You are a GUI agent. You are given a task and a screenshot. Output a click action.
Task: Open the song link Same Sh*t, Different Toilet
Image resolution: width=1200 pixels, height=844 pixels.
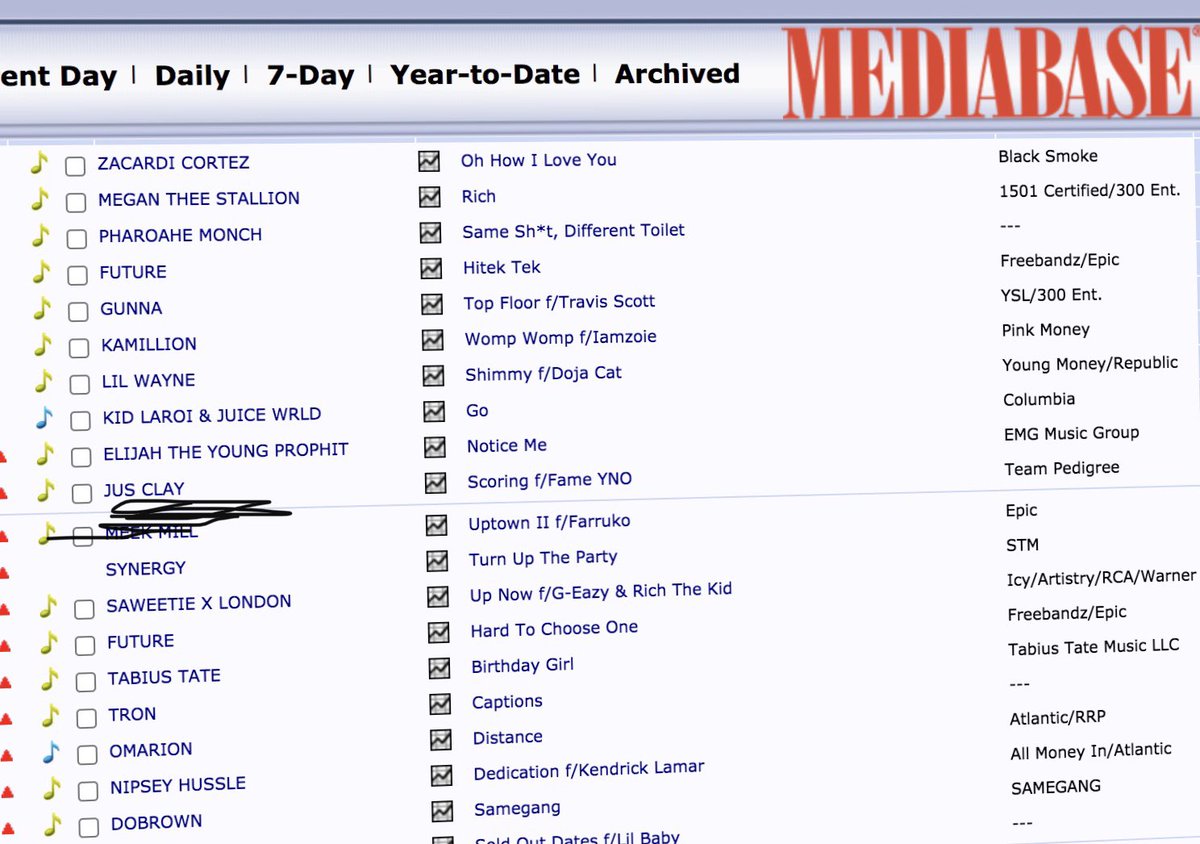(573, 231)
